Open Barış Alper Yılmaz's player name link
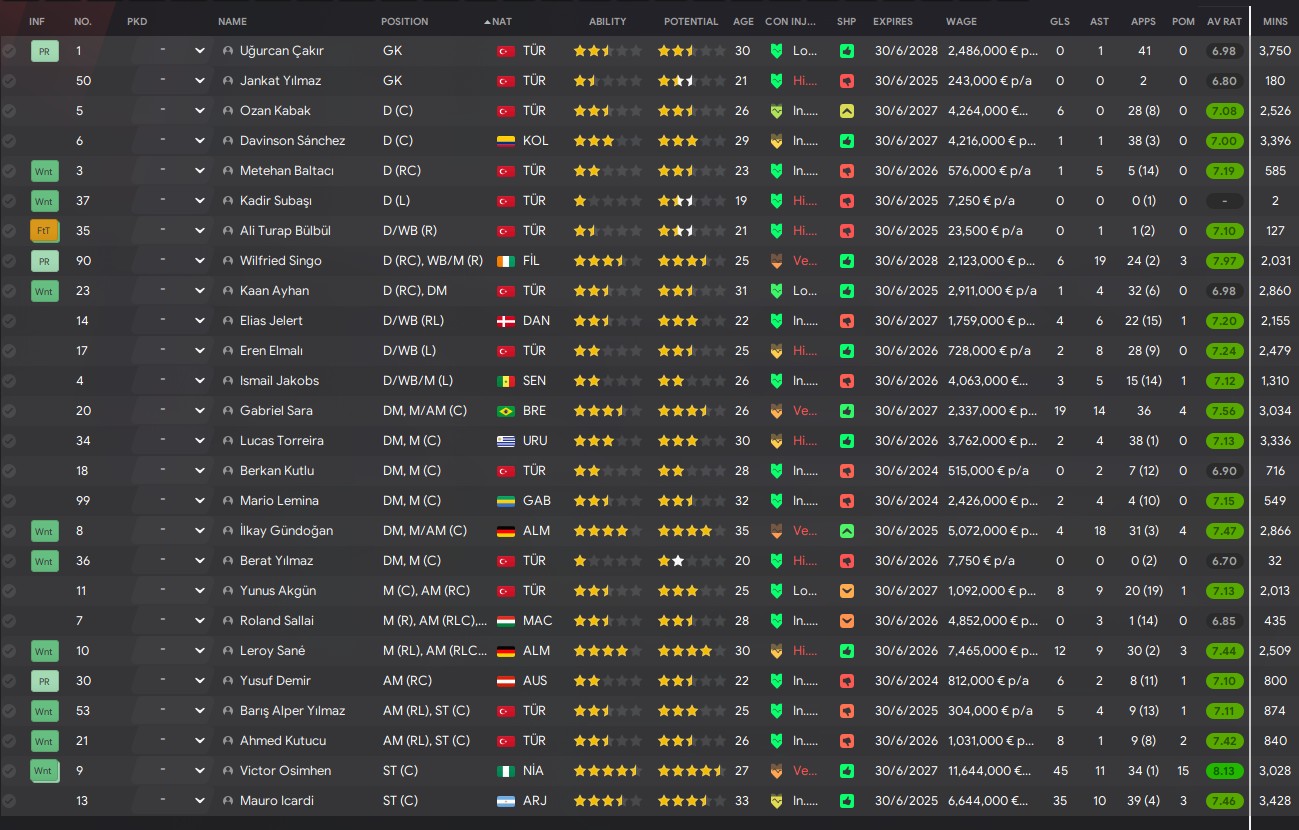The height and width of the screenshot is (830, 1299). pyautogui.click(x=292, y=711)
